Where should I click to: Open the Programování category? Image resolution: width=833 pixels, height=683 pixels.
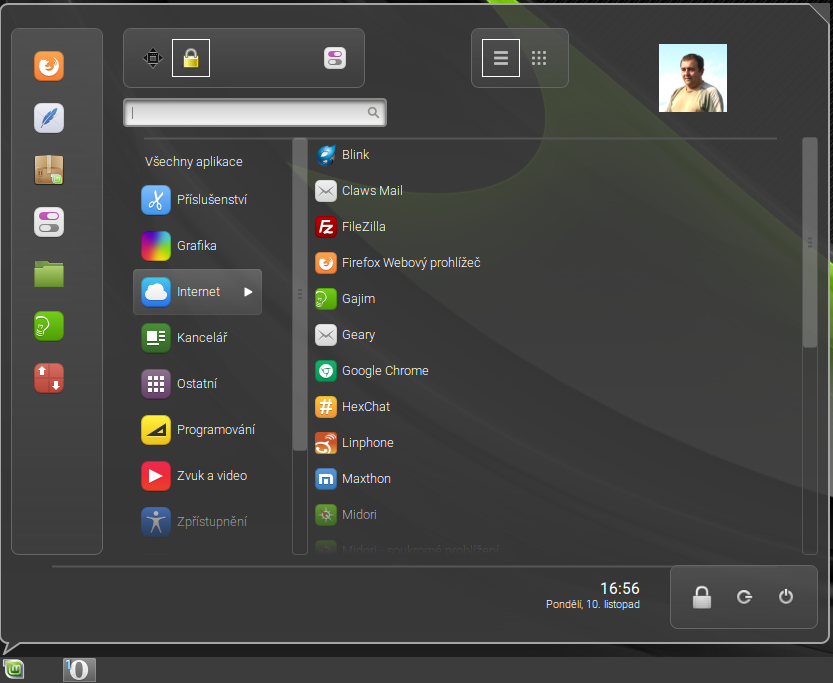[x=197, y=430]
